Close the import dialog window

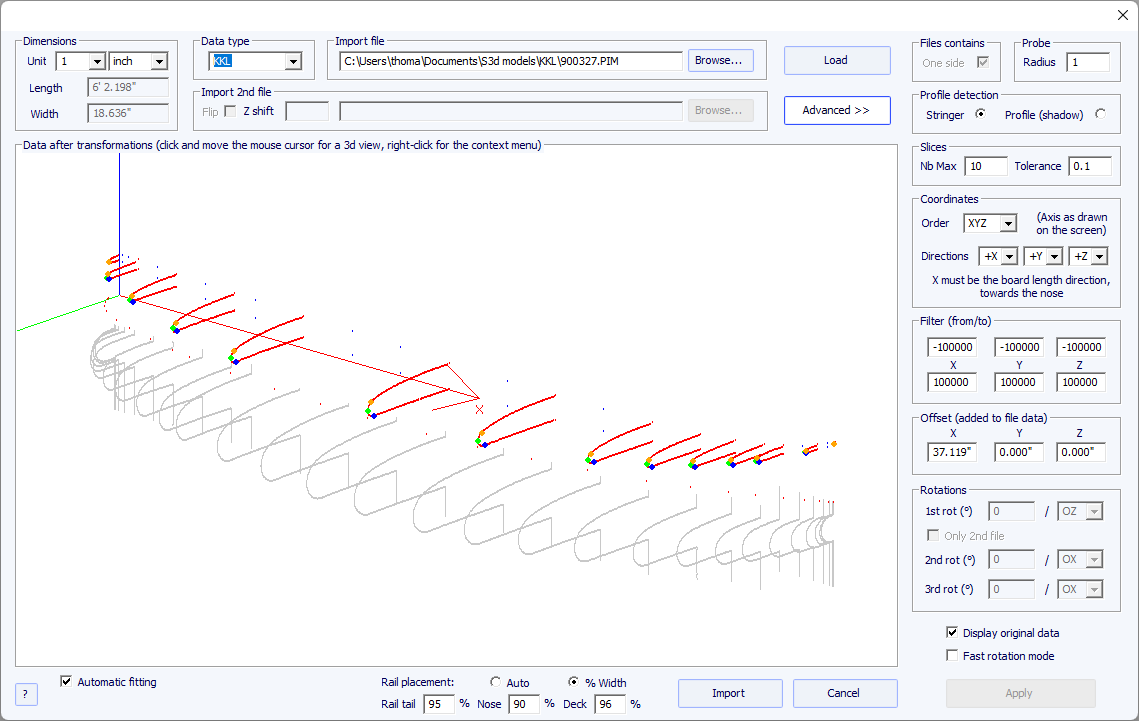[1121, 14]
